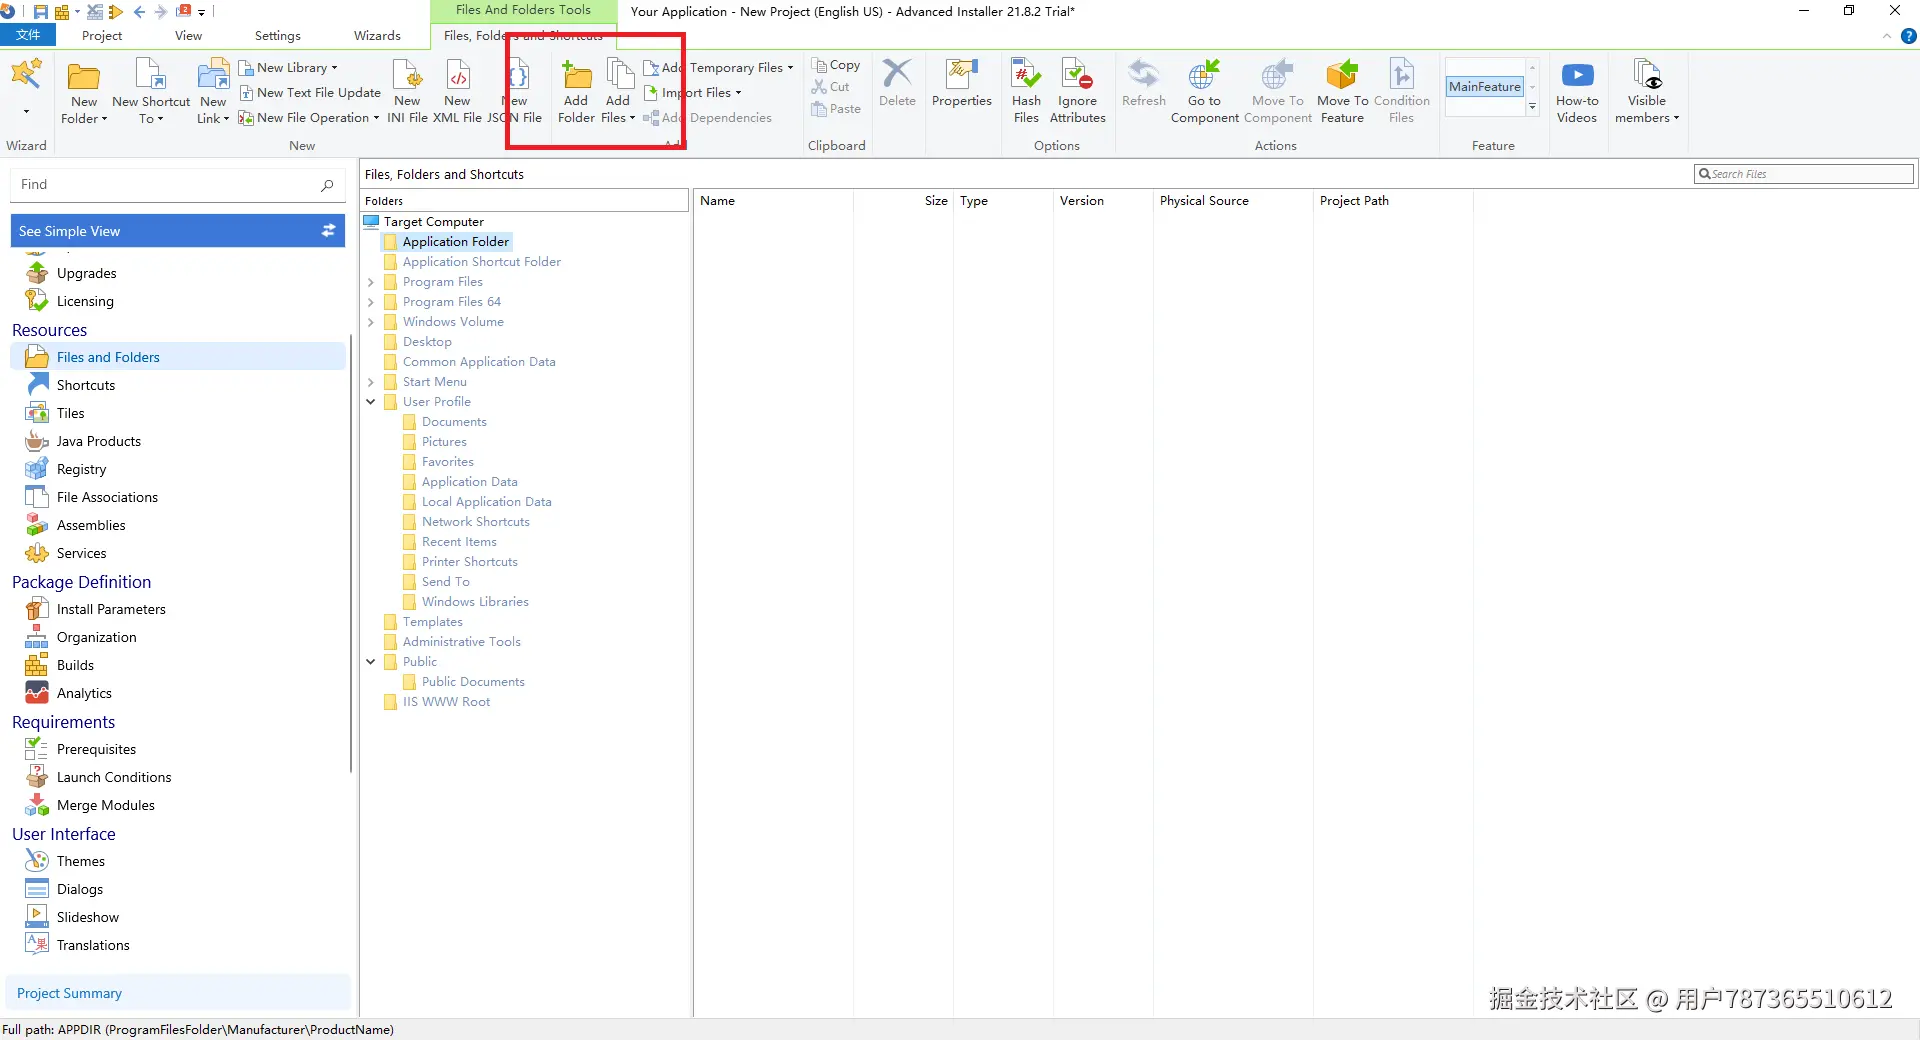Select Public Documents folder
The width and height of the screenshot is (1920, 1040).
tap(473, 682)
